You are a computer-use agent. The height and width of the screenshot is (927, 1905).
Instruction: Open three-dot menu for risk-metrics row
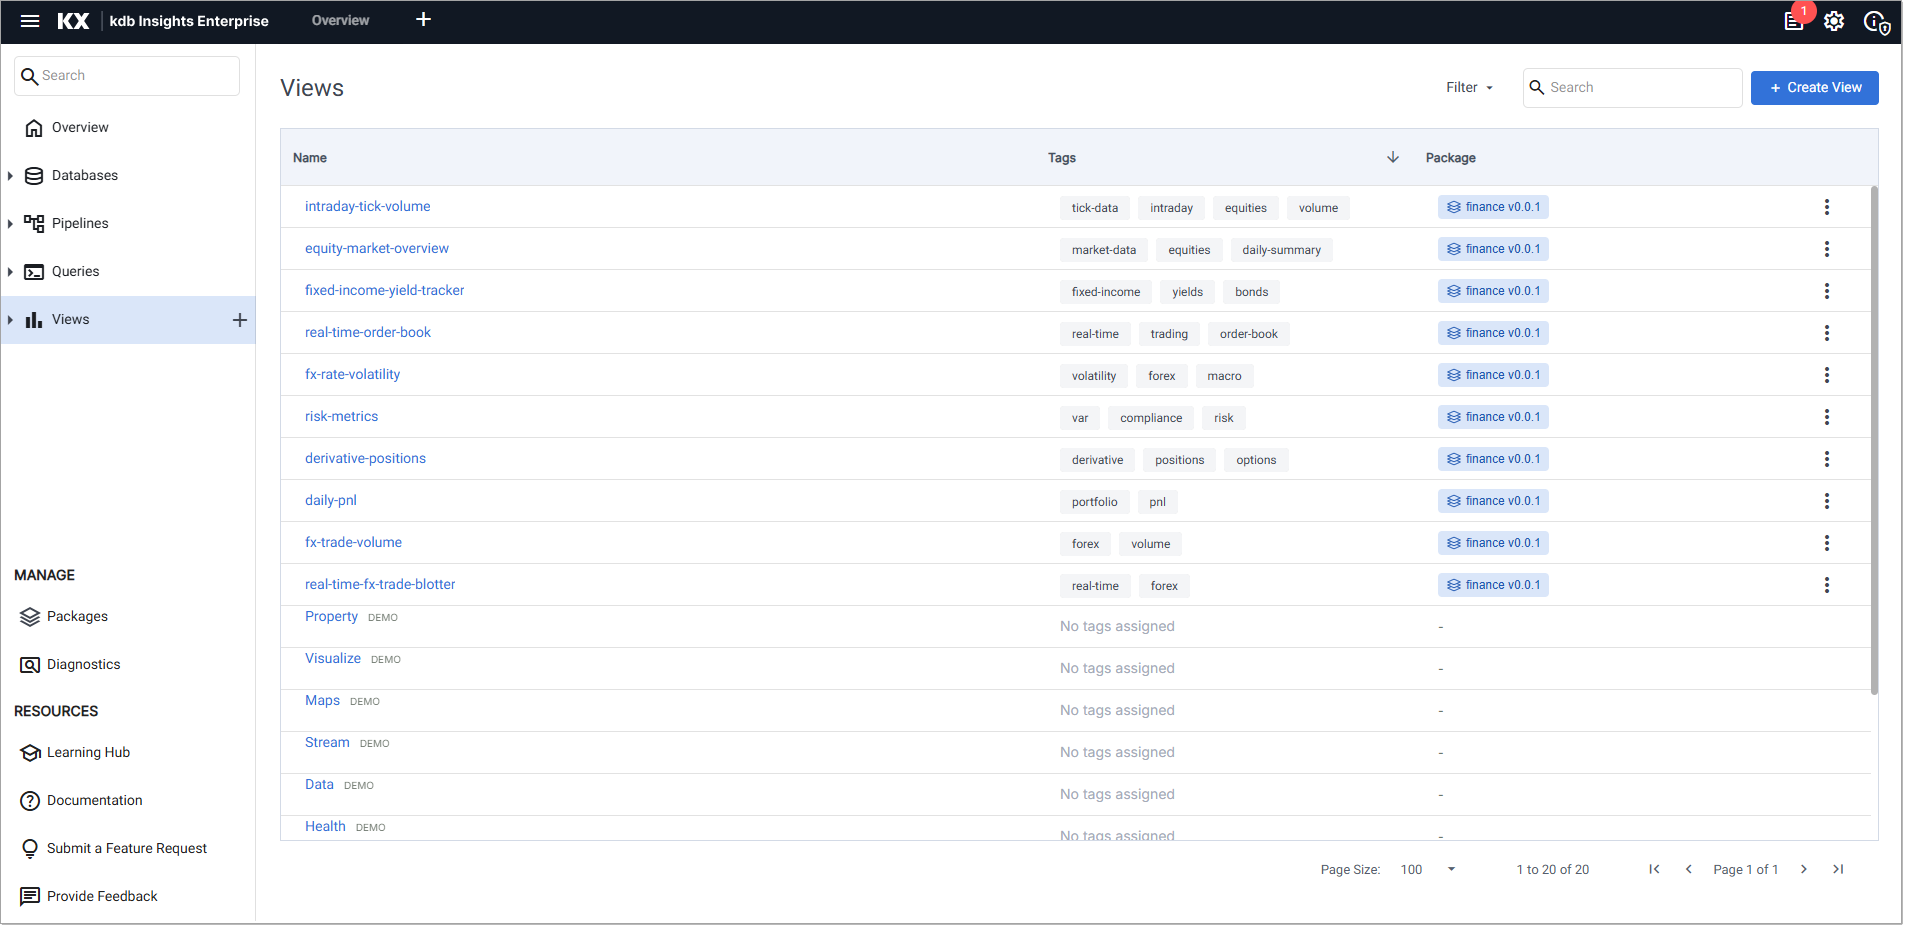coord(1826,417)
